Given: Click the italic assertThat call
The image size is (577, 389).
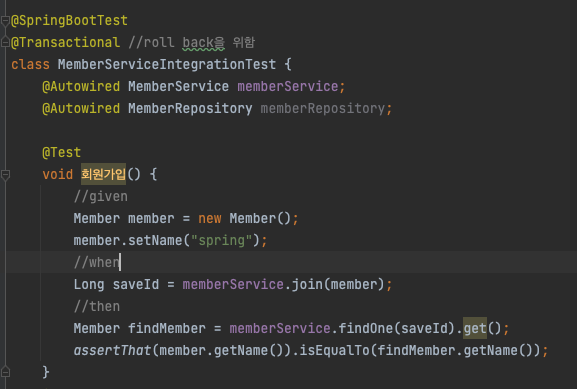Looking at the screenshot, I should pyautogui.click(x=112, y=350).
